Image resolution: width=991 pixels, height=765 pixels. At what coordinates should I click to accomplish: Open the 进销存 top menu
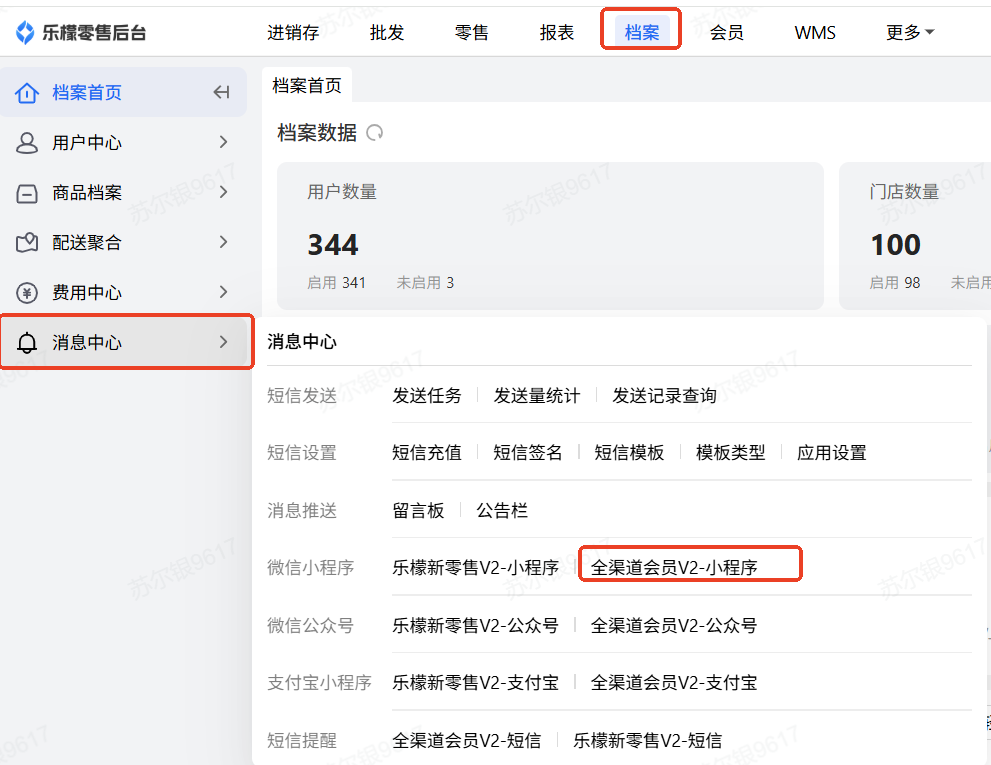293,32
